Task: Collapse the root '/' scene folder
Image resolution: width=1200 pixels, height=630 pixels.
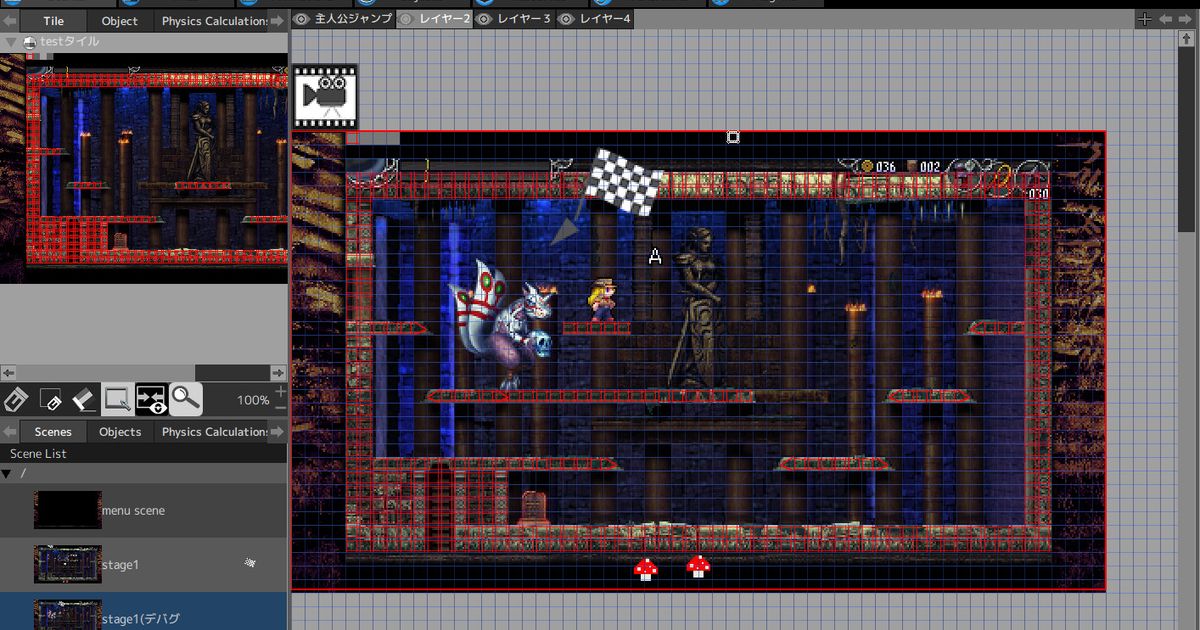Action: coord(8,473)
